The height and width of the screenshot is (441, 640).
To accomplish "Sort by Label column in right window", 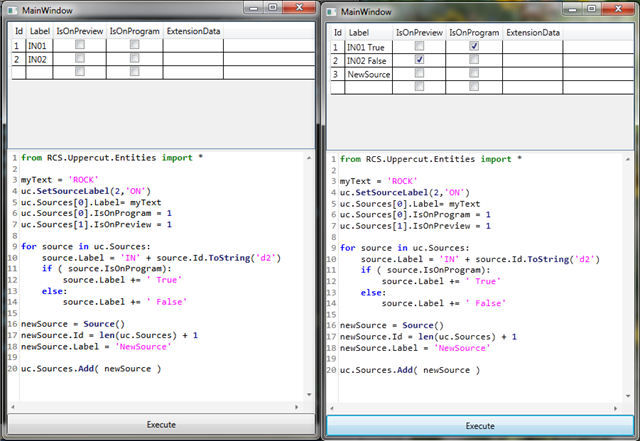I will pos(369,33).
